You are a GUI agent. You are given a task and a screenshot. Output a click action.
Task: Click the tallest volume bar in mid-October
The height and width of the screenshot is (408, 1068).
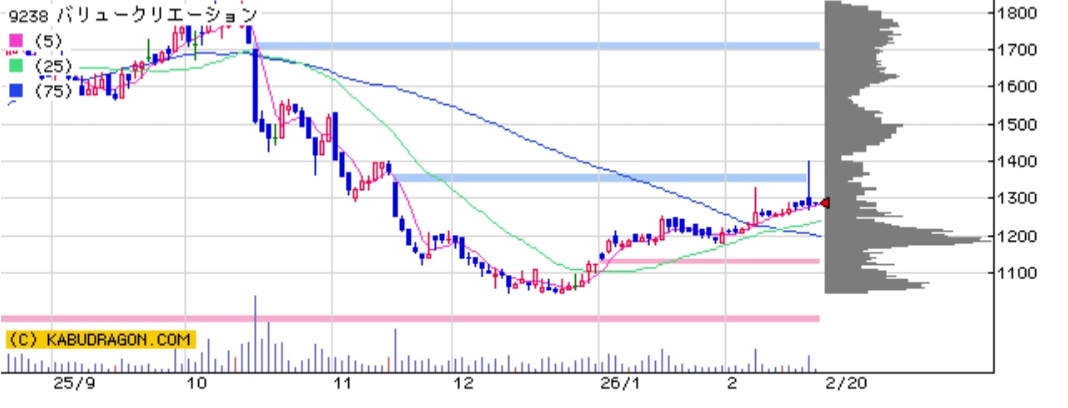pyautogui.click(x=256, y=335)
